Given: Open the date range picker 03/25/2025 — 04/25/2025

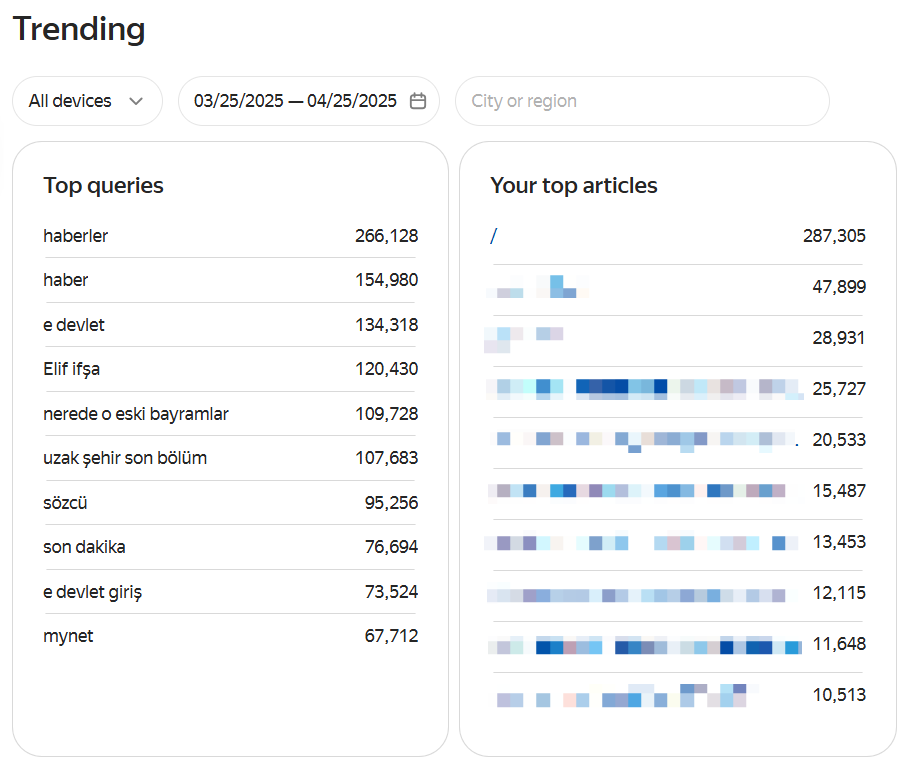Looking at the screenshot, I should pyautogui.click(x=295, y=101).
